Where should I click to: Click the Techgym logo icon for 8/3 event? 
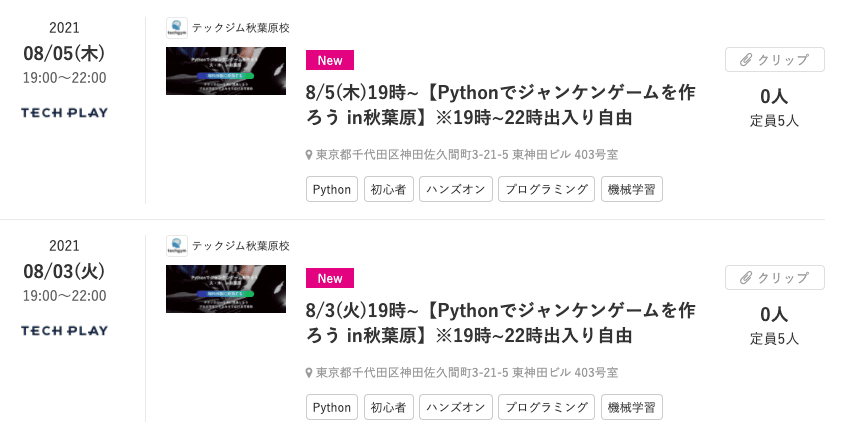177,246
